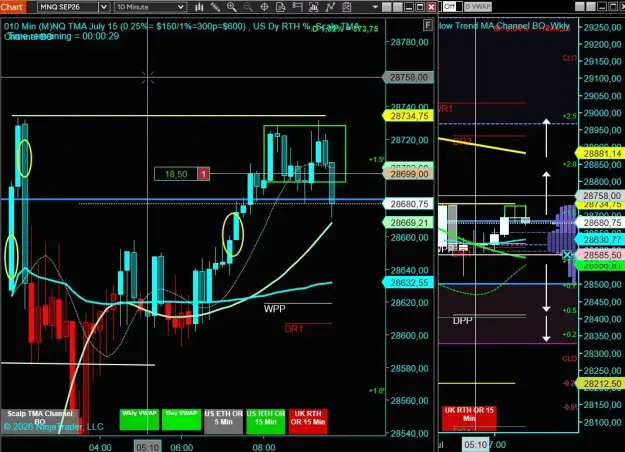Click the DPP label in right chart

pos(462,321)
